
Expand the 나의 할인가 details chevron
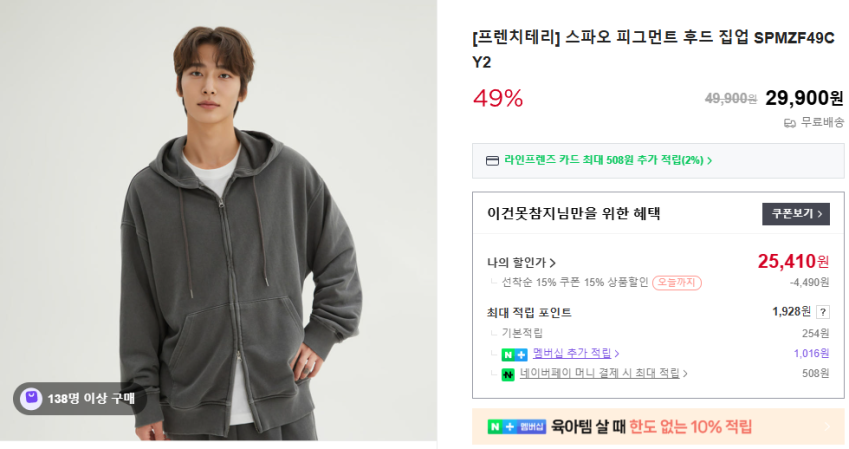tap(553, 263)
